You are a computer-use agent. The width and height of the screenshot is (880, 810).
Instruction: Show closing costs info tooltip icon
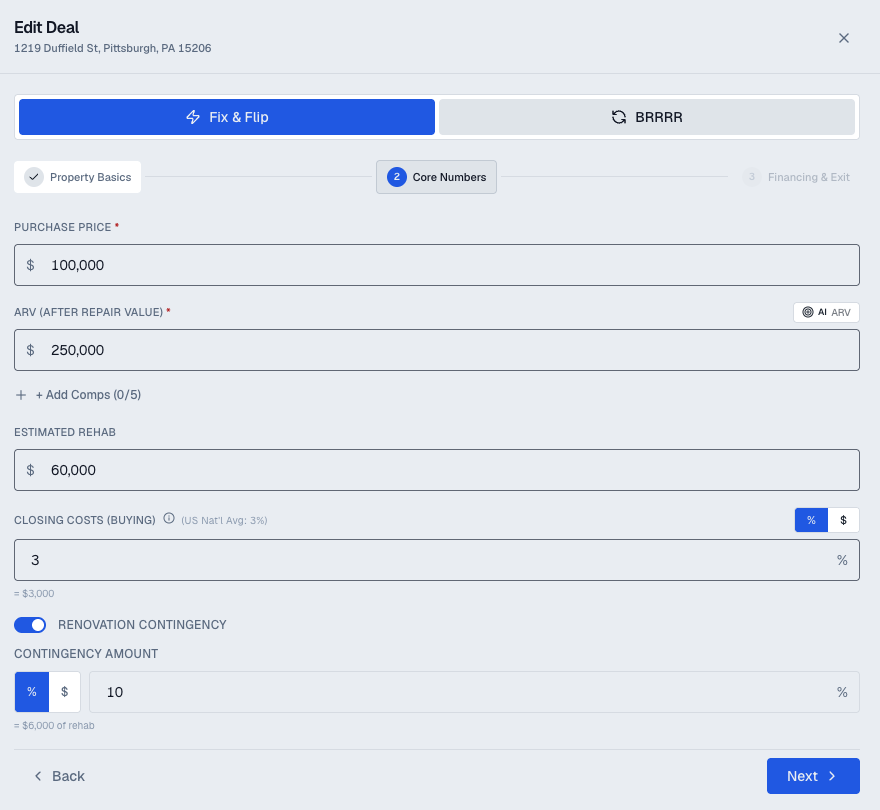168,519
